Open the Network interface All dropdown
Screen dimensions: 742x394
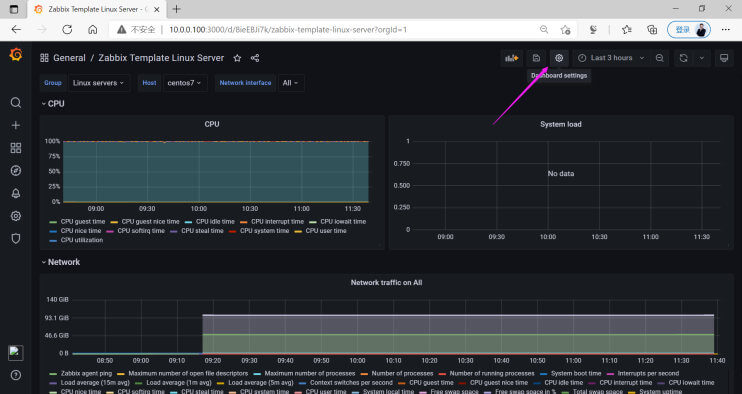[291, 83]
